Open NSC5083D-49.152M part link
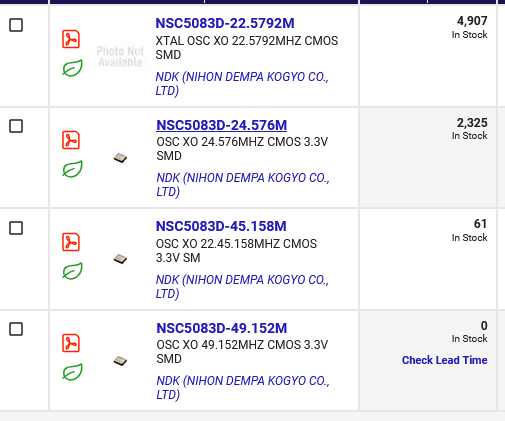505x421 pixels. [x=222, y=328]
